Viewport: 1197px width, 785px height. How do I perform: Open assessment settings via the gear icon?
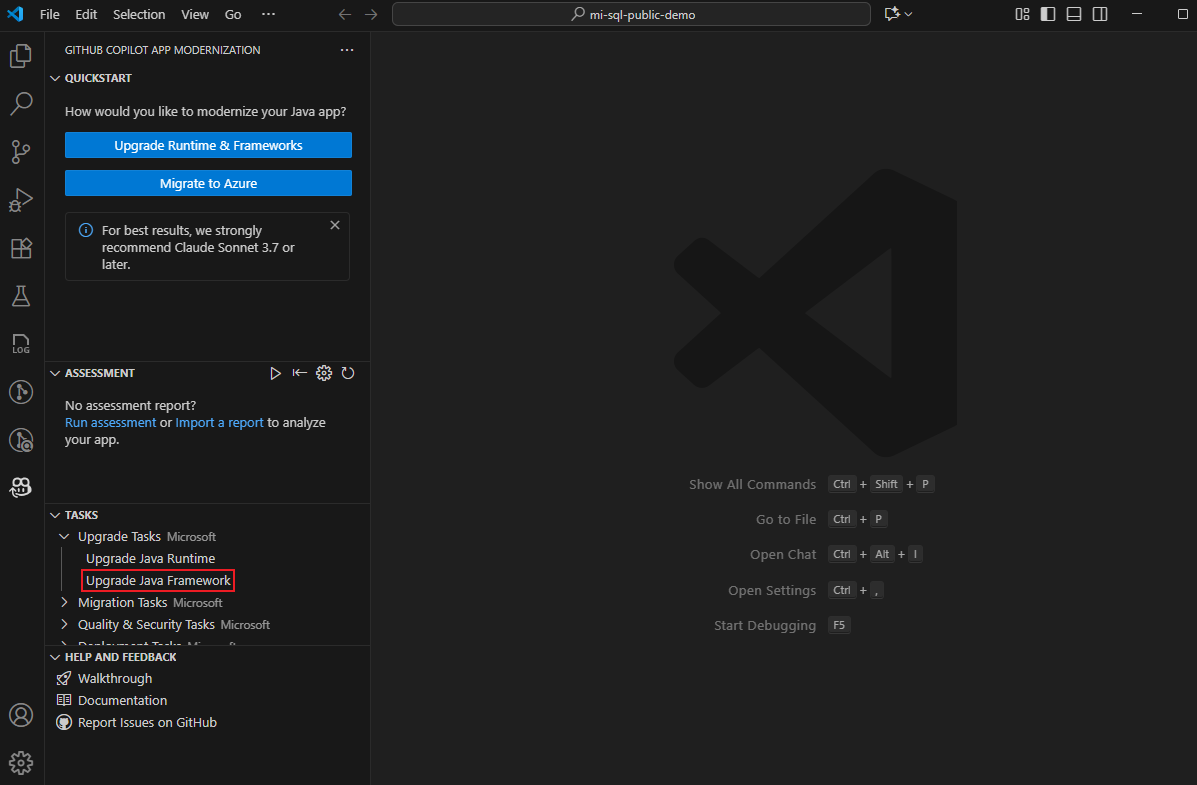(324, 373)
